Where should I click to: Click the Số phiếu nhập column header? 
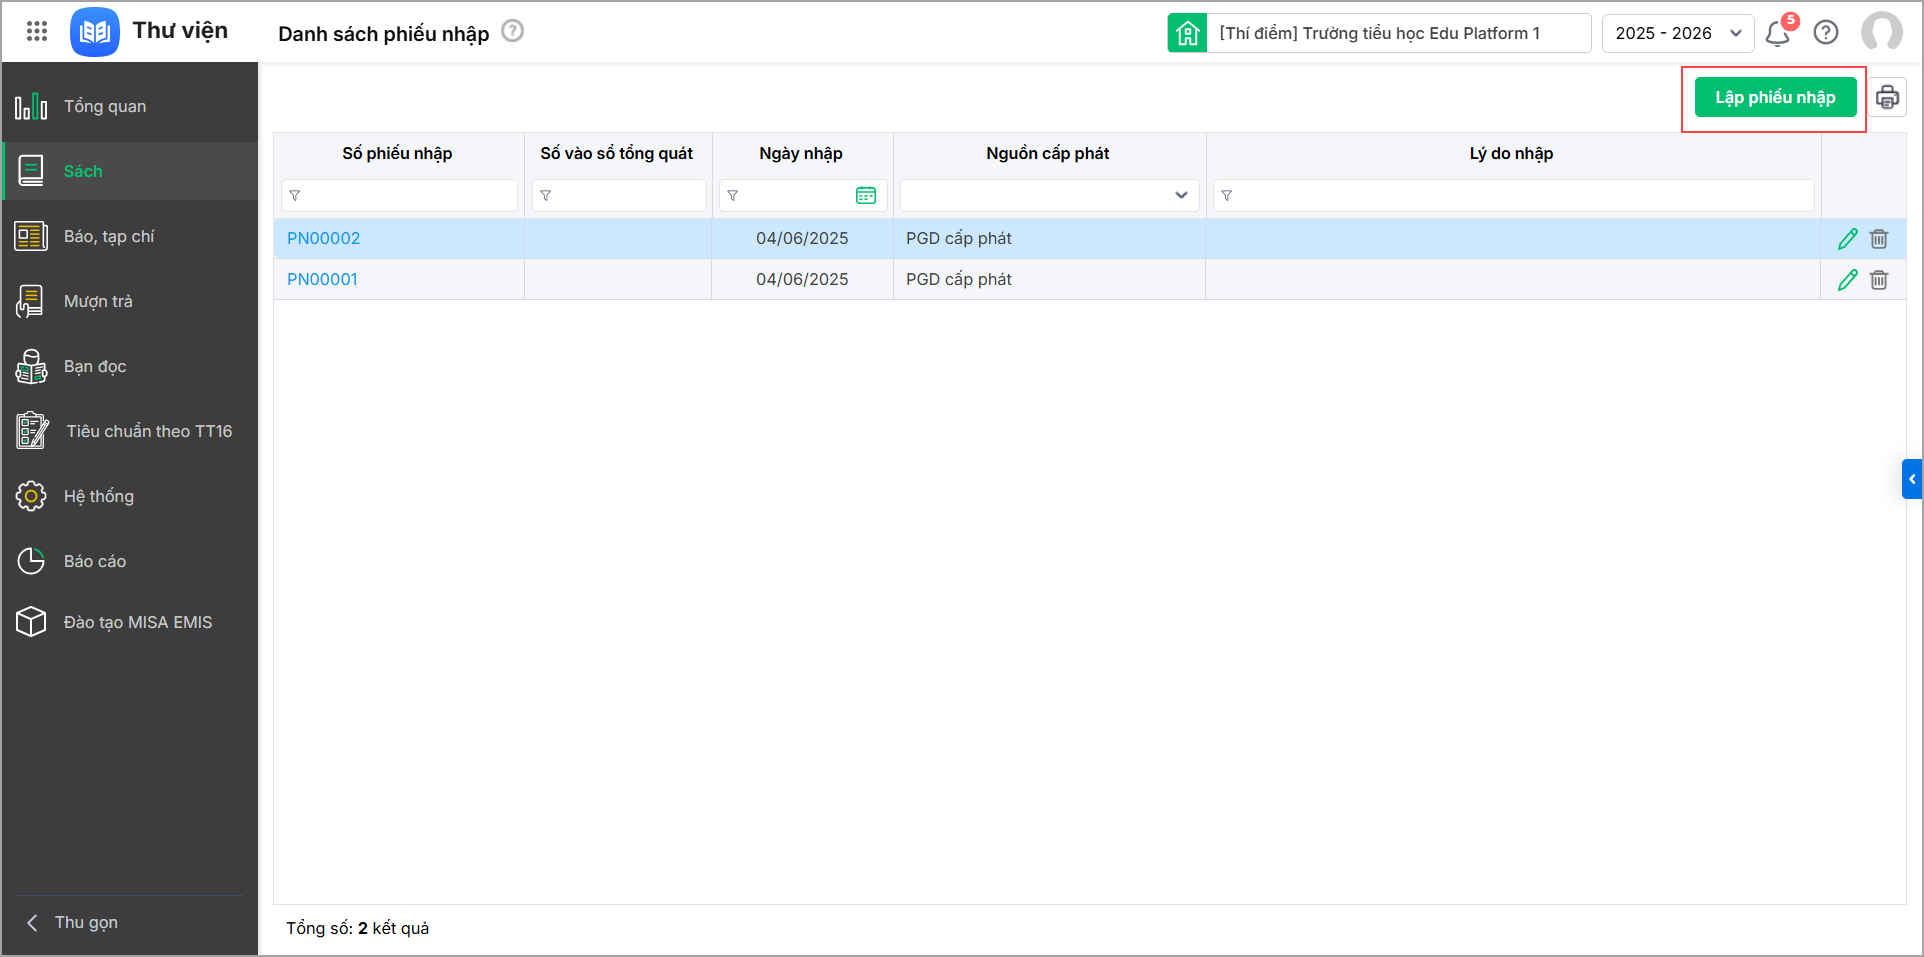(x=397, y=153)
